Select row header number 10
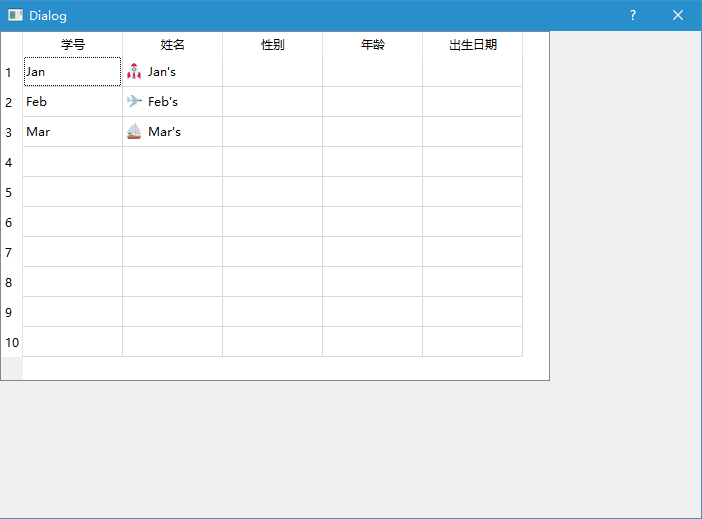This screenshot has width=702, height=519. 12,342
